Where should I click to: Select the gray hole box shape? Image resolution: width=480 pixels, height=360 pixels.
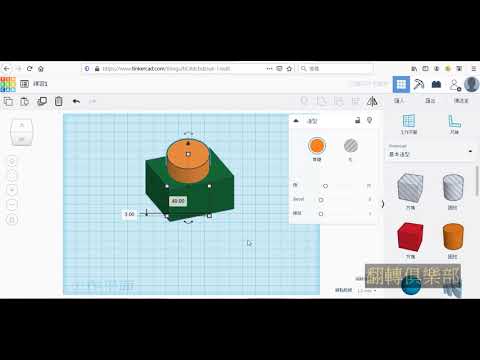pos(410,188)
